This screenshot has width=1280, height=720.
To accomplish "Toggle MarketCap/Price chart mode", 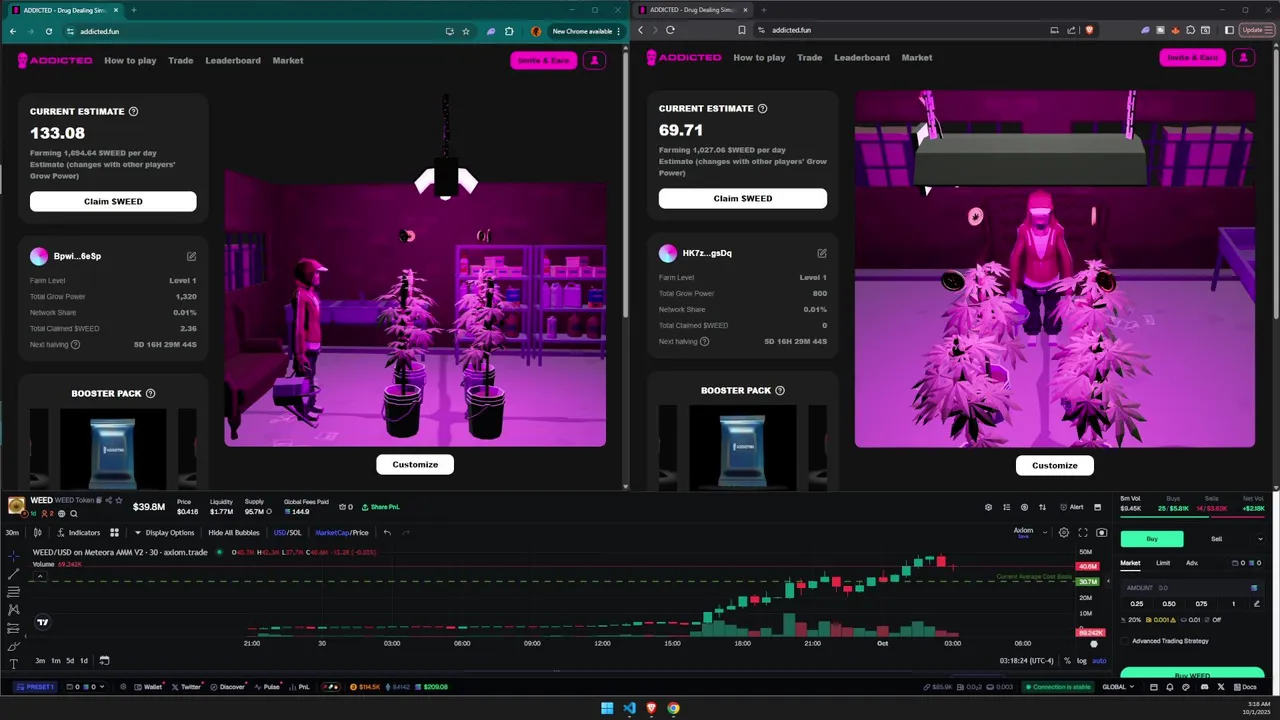I will (342, 533).
